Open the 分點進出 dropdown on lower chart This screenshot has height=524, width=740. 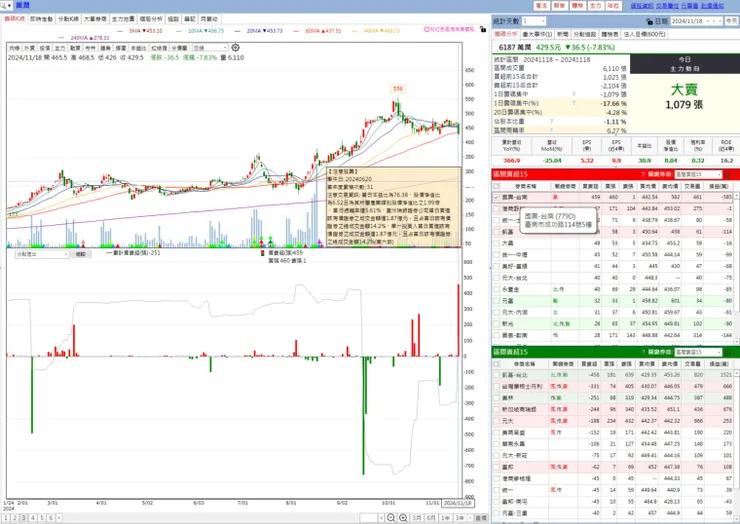pyautogui.click(x=42, y=254)
